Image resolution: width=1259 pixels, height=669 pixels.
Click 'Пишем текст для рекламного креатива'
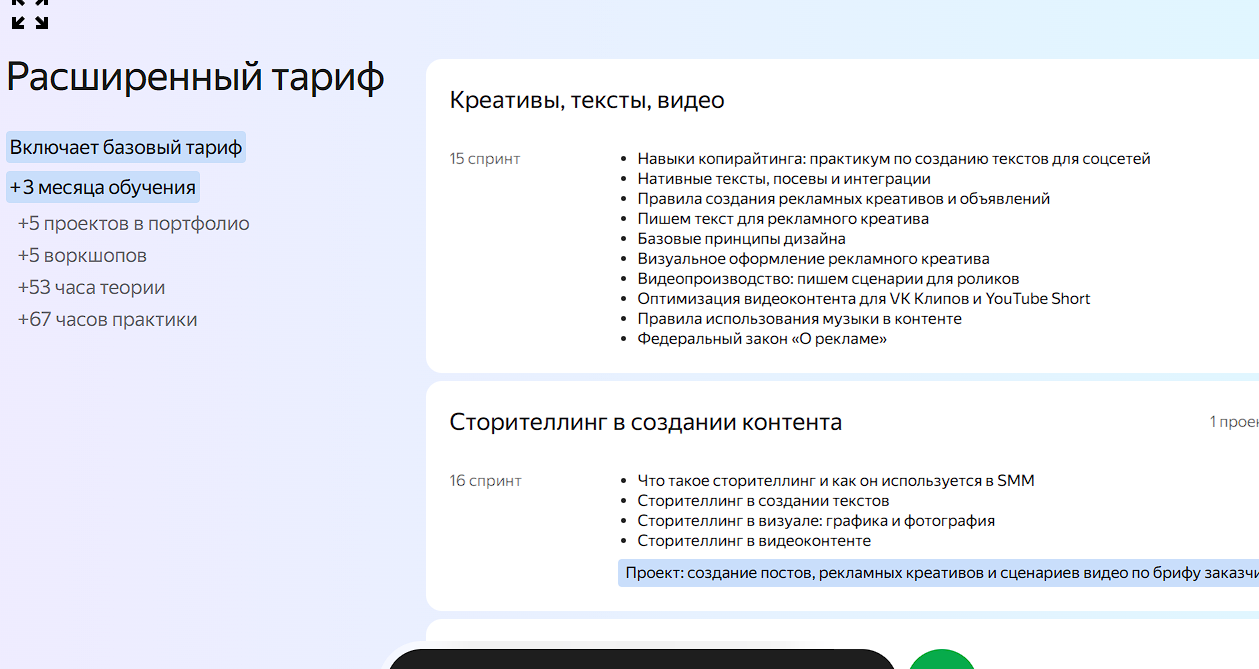click(x=783, y=218)
